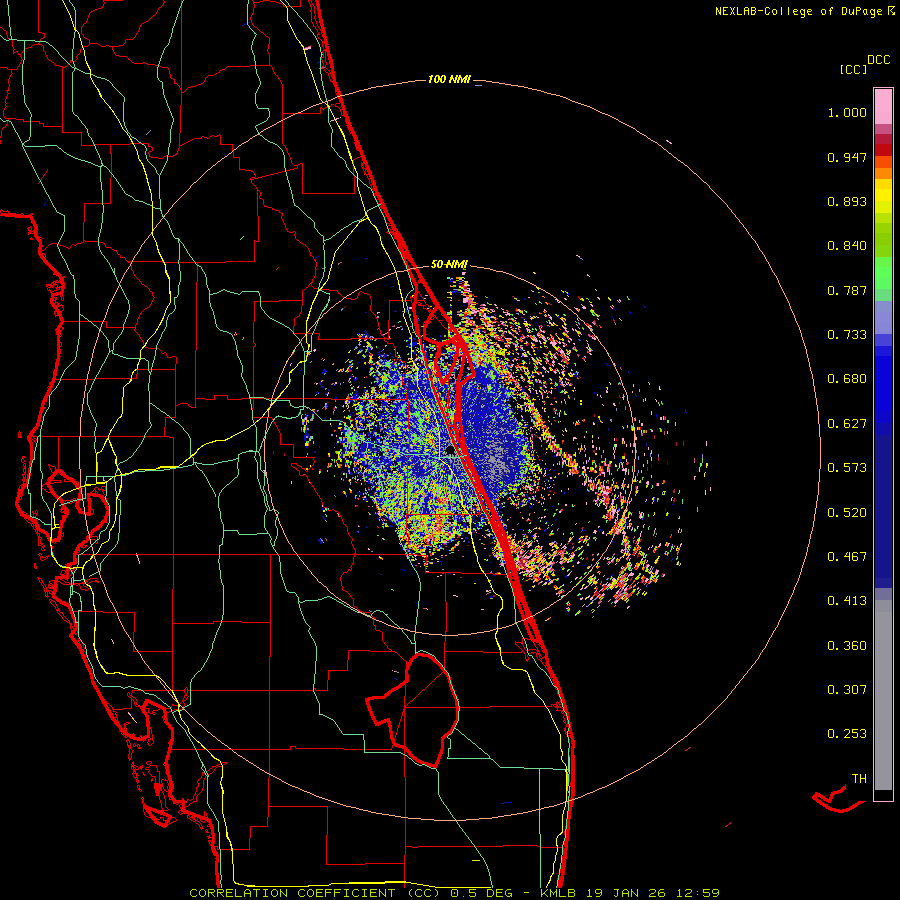The image size is (900, 900).
Task: Click the 0.520 value on the color scale
Action: tap(847, 513)
